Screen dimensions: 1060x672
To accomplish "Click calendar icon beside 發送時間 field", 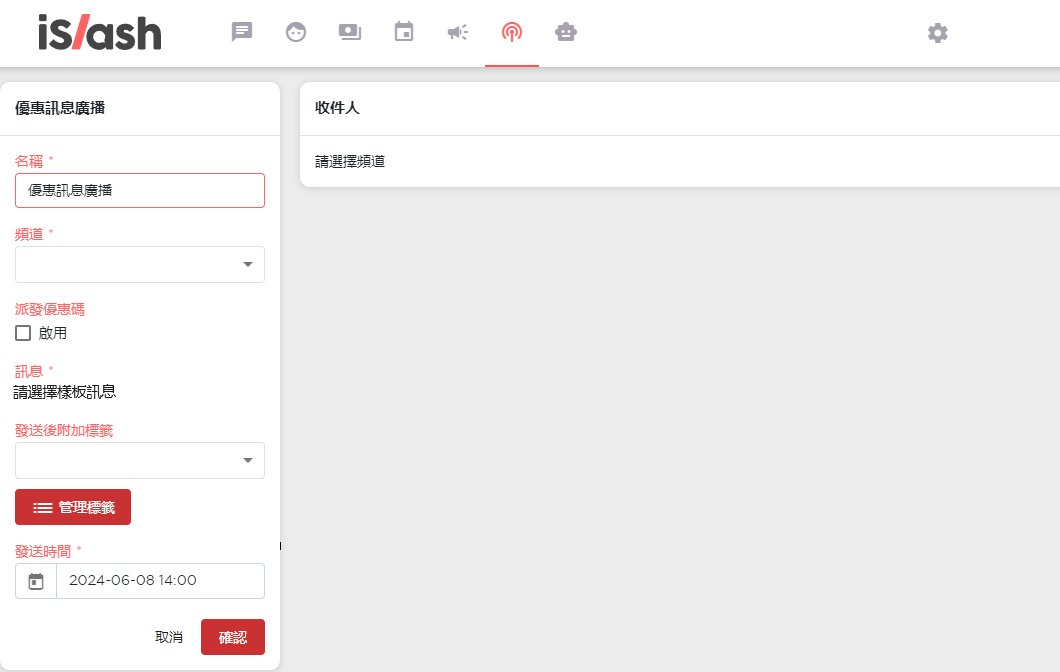I will pos(36,581).
